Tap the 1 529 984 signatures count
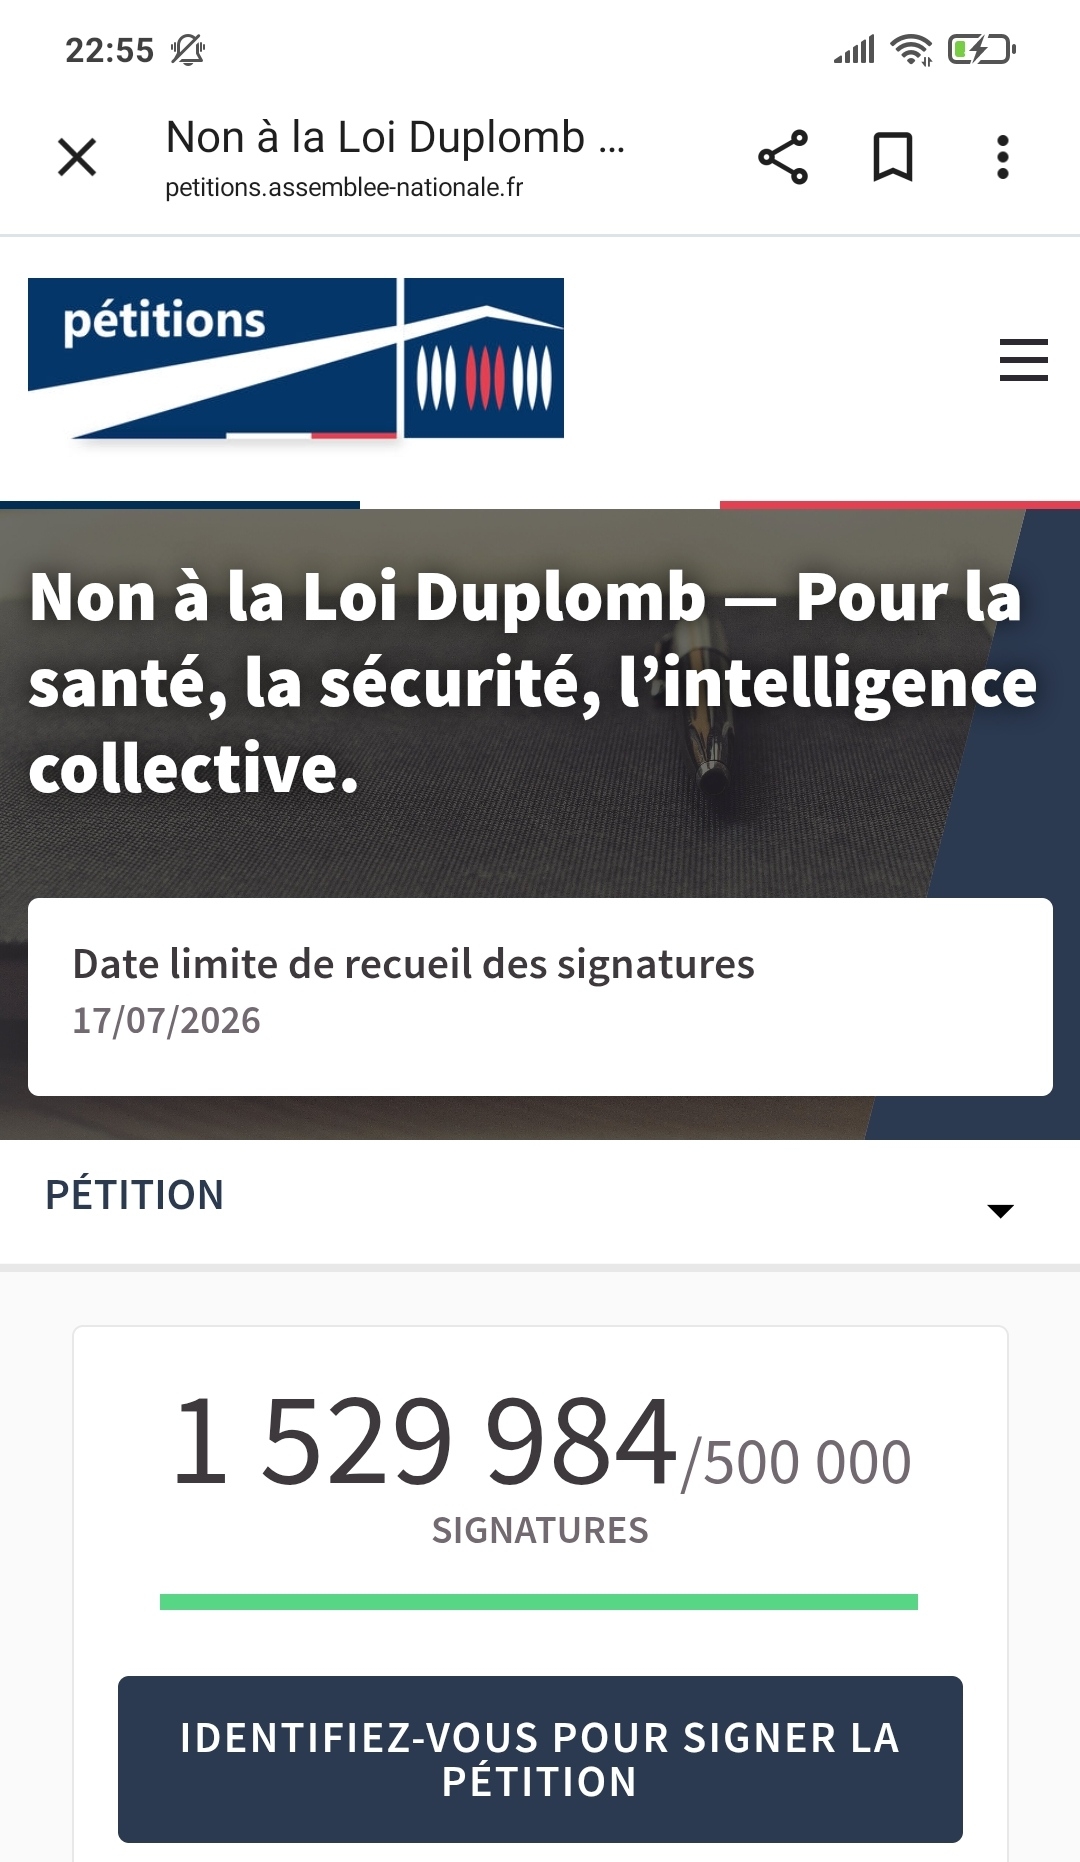Screen dimensions: 1080x1862 [x=425, y=1440]
